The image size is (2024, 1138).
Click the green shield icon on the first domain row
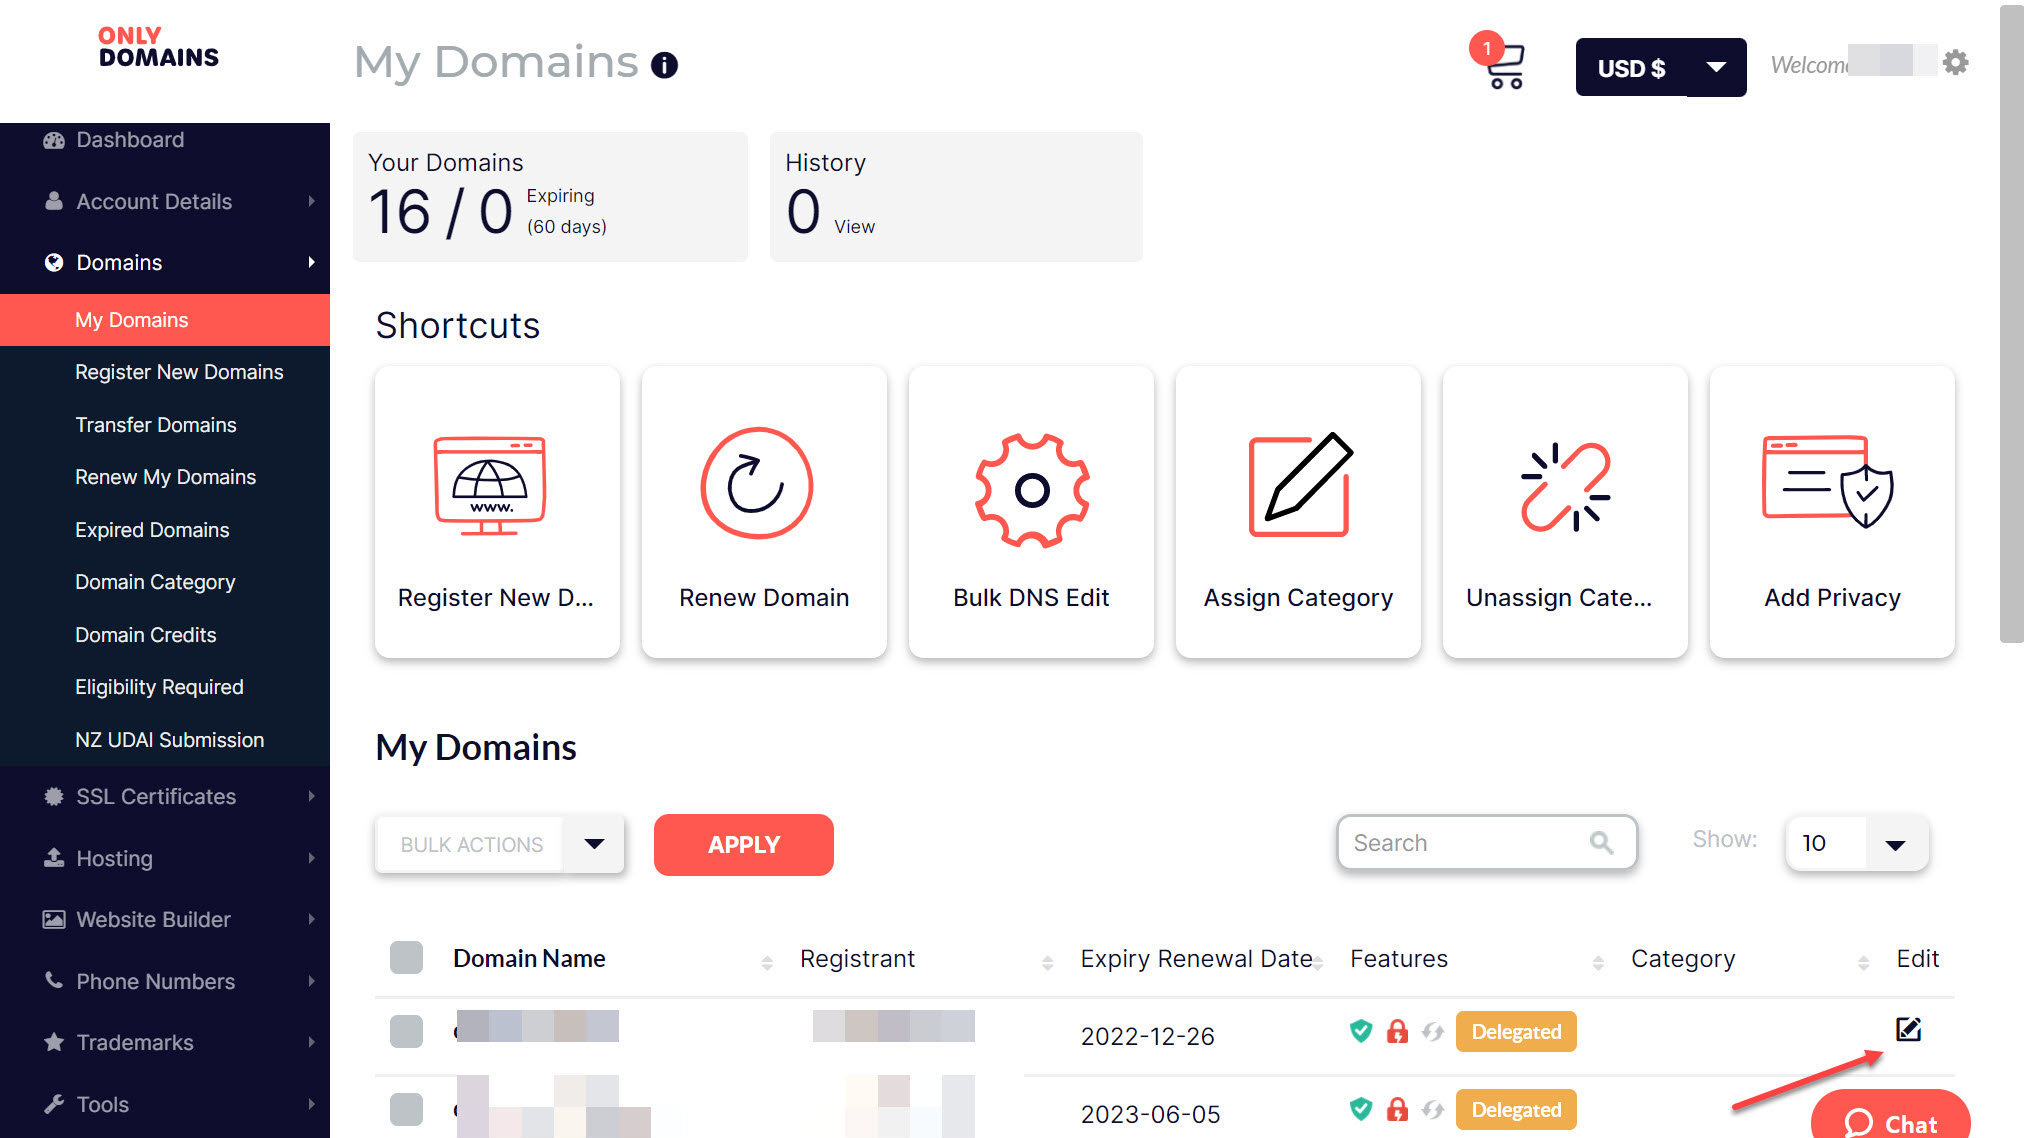point(1361,1031)
